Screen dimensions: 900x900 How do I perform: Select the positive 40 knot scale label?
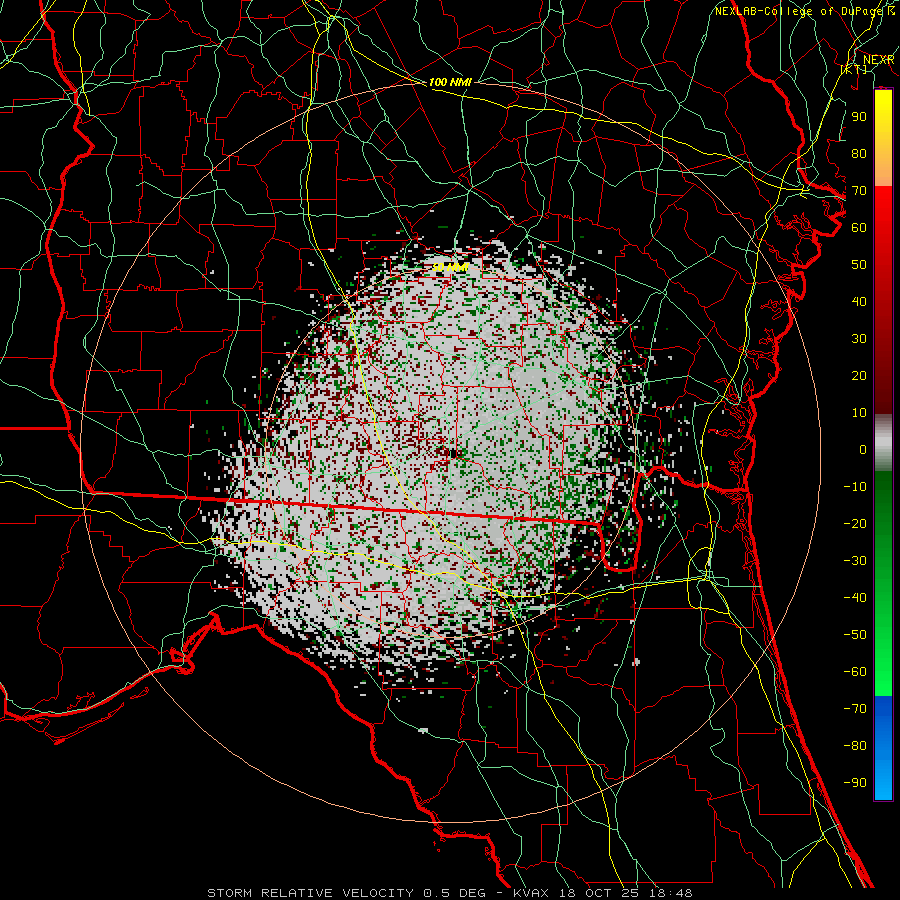pyautogui.click(x=859, y=302)
